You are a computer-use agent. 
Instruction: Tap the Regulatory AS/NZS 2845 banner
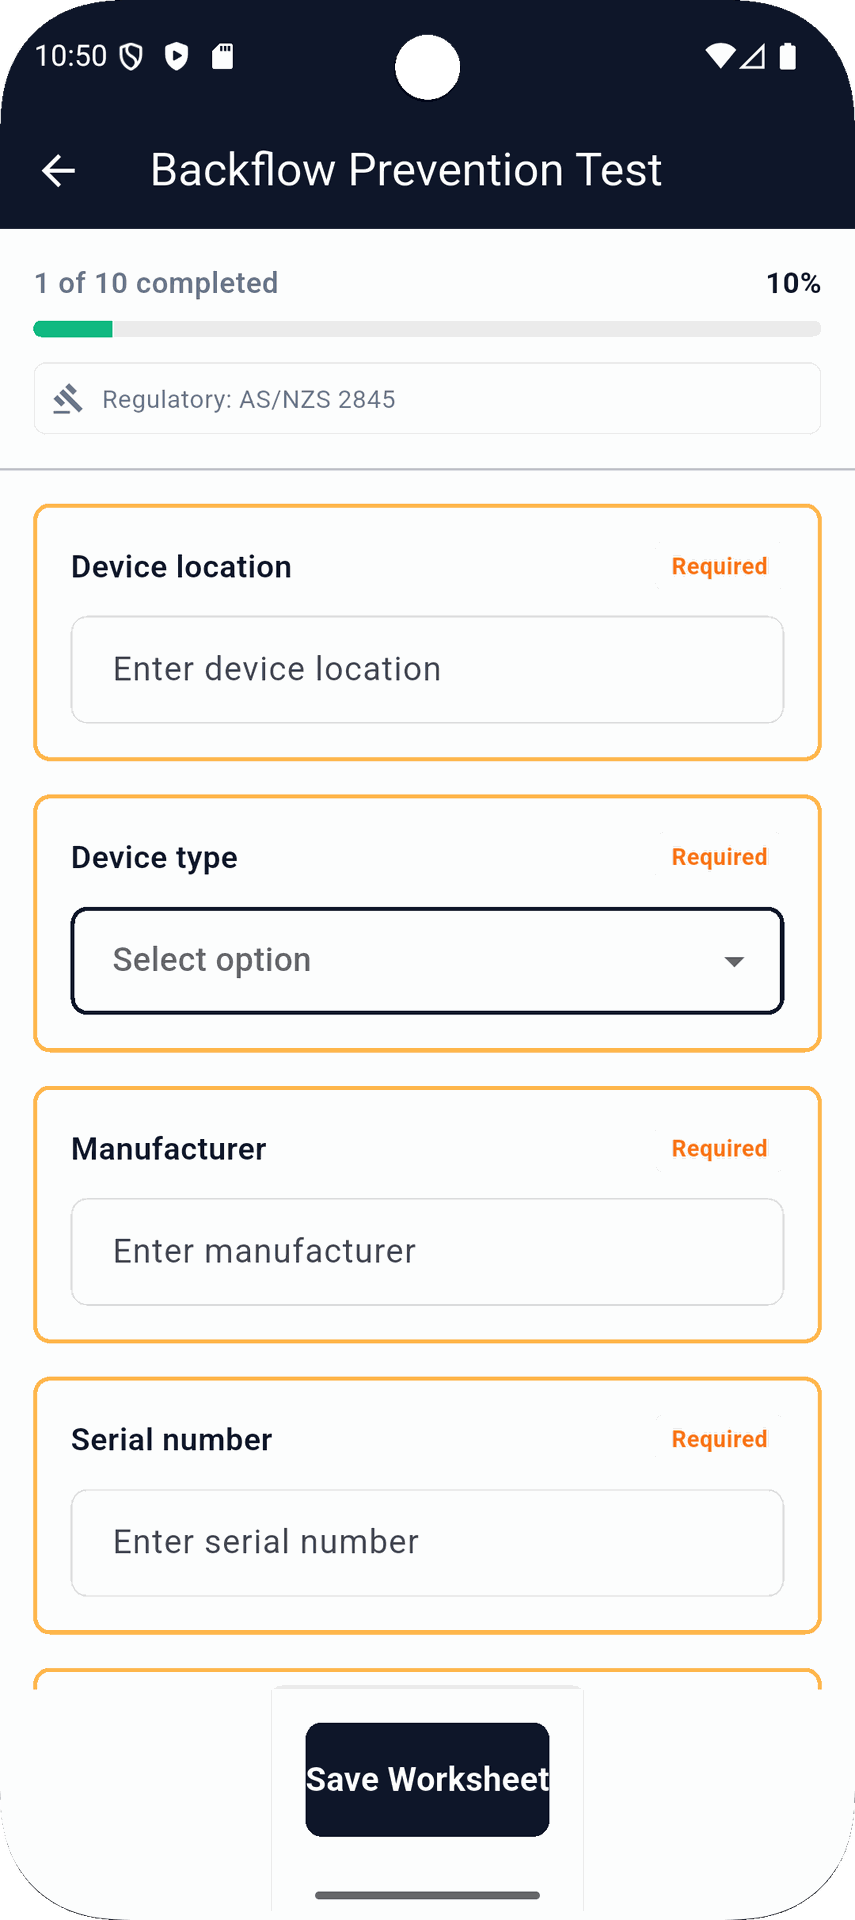pyautogui.click(x=427, y=399)
